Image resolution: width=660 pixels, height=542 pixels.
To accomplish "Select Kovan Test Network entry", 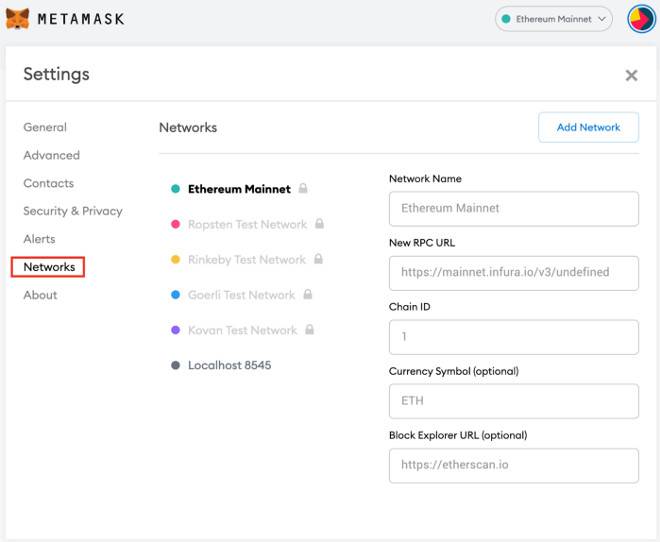I will pos(242,330).
